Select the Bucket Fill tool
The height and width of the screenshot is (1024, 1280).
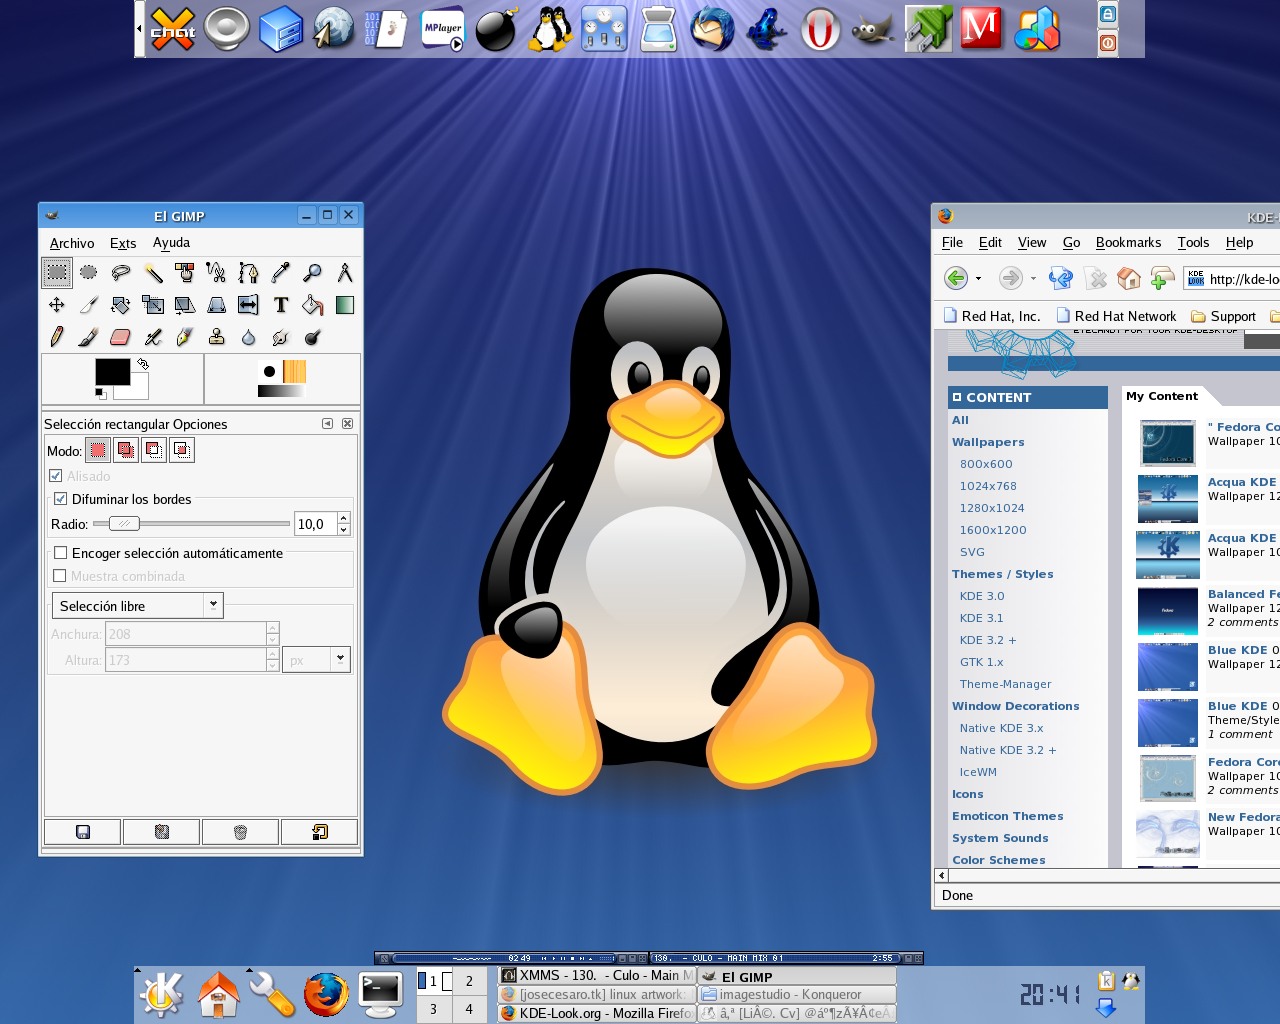click(313, 305)
